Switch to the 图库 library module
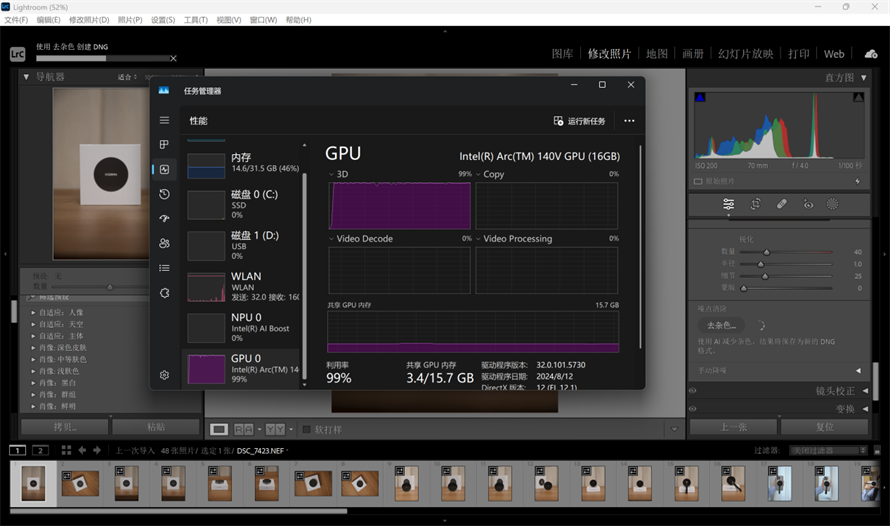The image size is (890, 526). 562,54
